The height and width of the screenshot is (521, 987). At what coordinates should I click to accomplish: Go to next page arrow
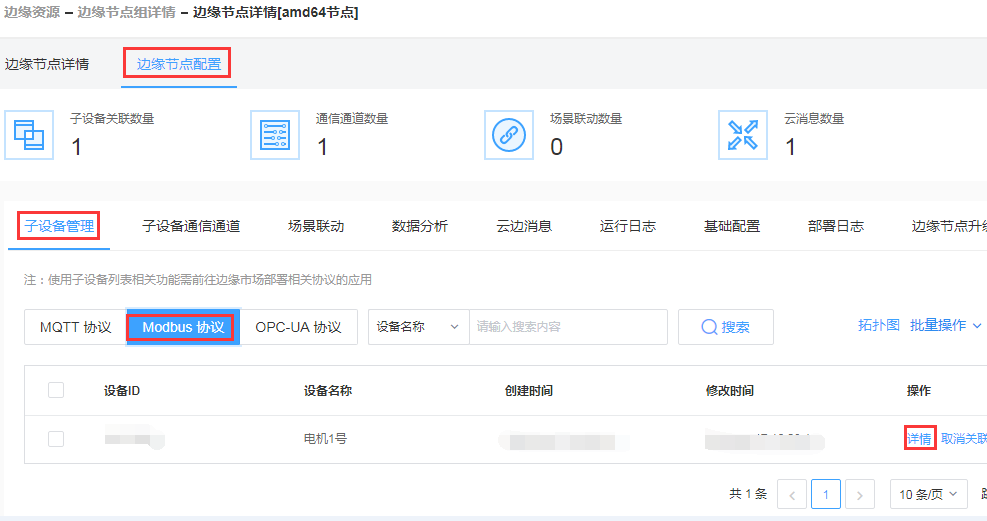pos(860,494)
